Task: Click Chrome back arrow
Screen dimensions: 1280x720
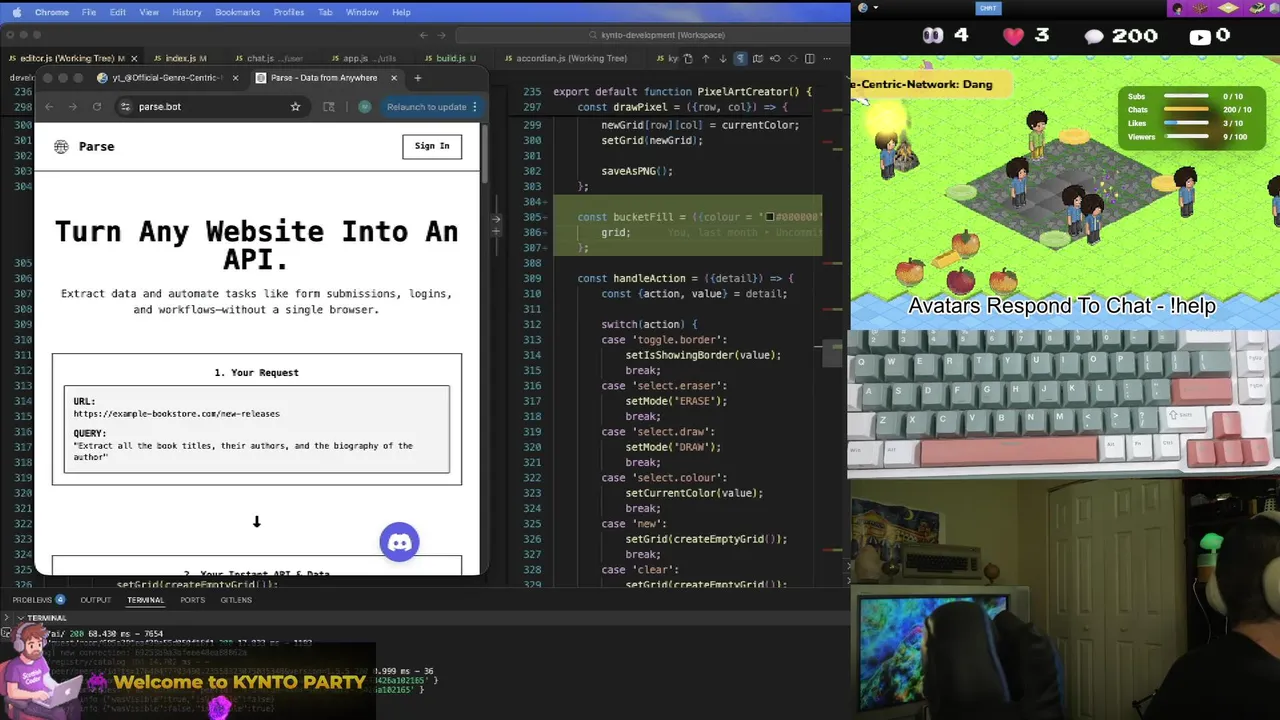Action: pos(49,107)
